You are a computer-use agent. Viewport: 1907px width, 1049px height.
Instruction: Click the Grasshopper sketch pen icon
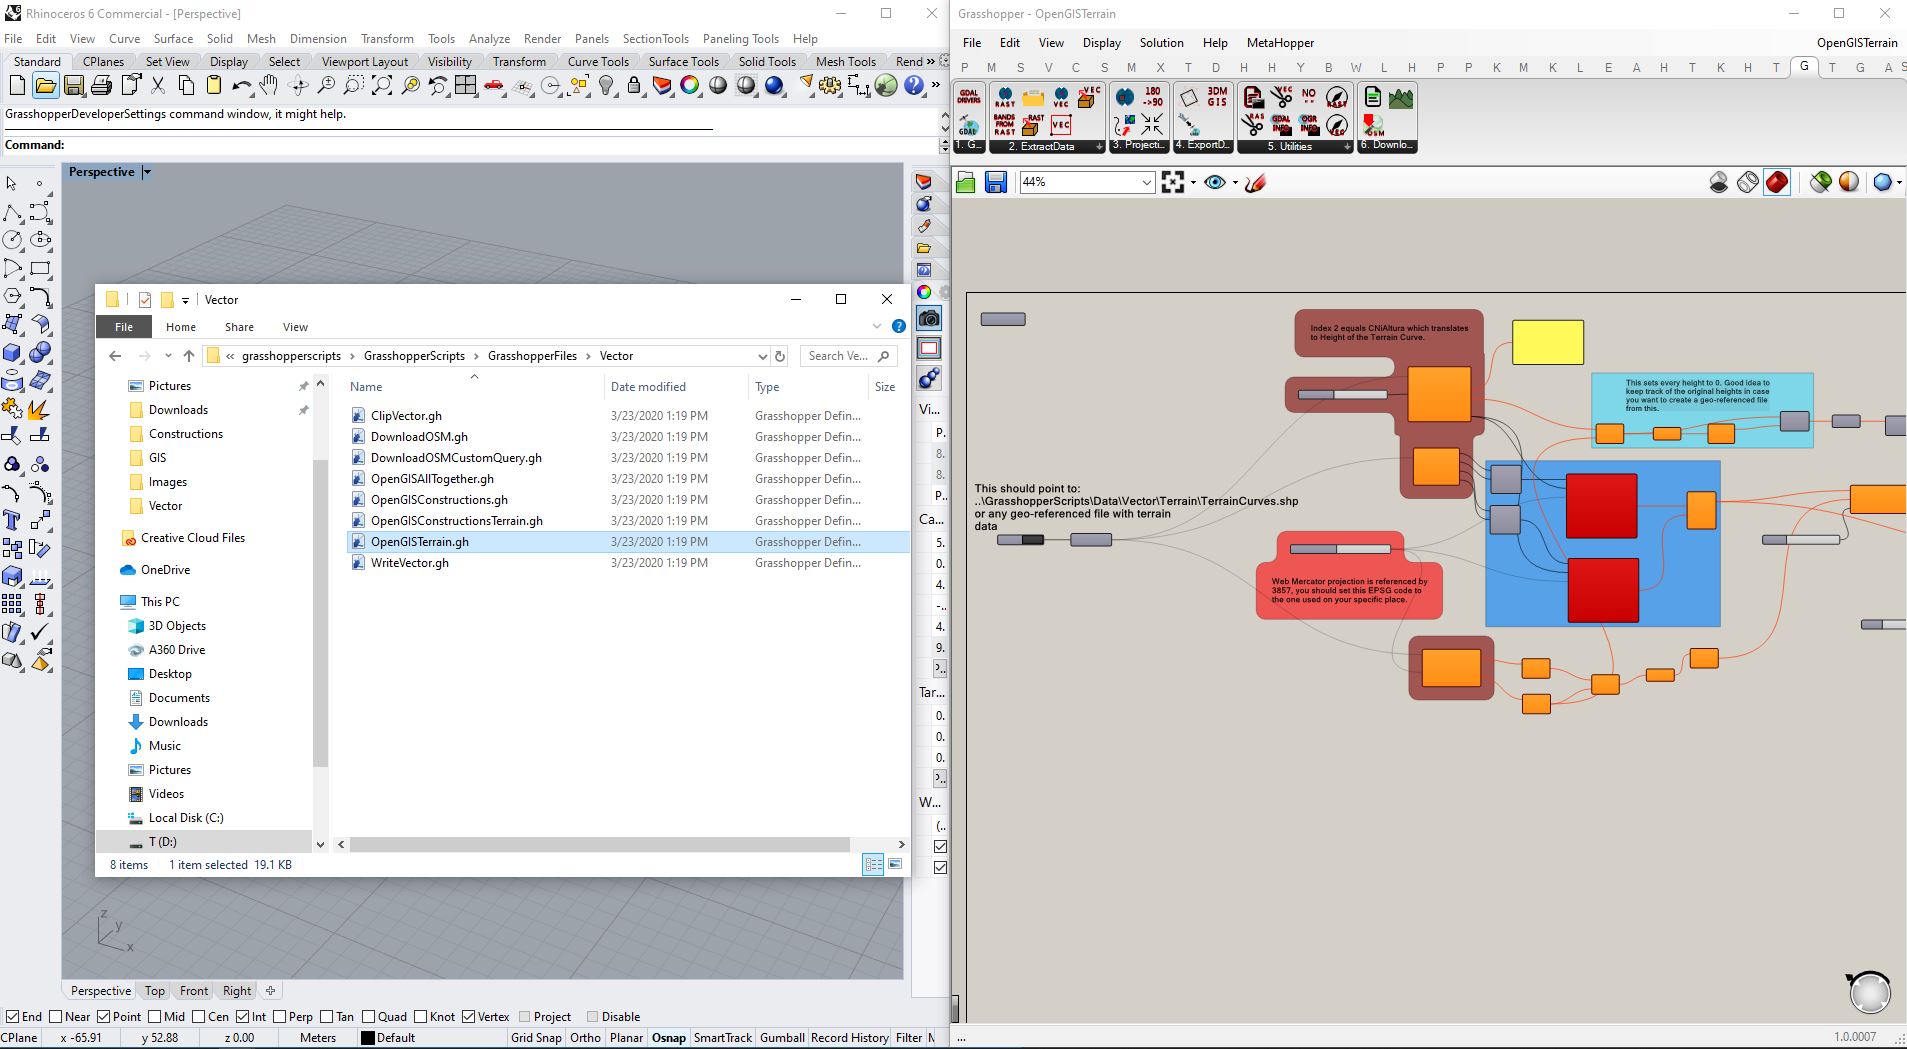click(1255, 182)
